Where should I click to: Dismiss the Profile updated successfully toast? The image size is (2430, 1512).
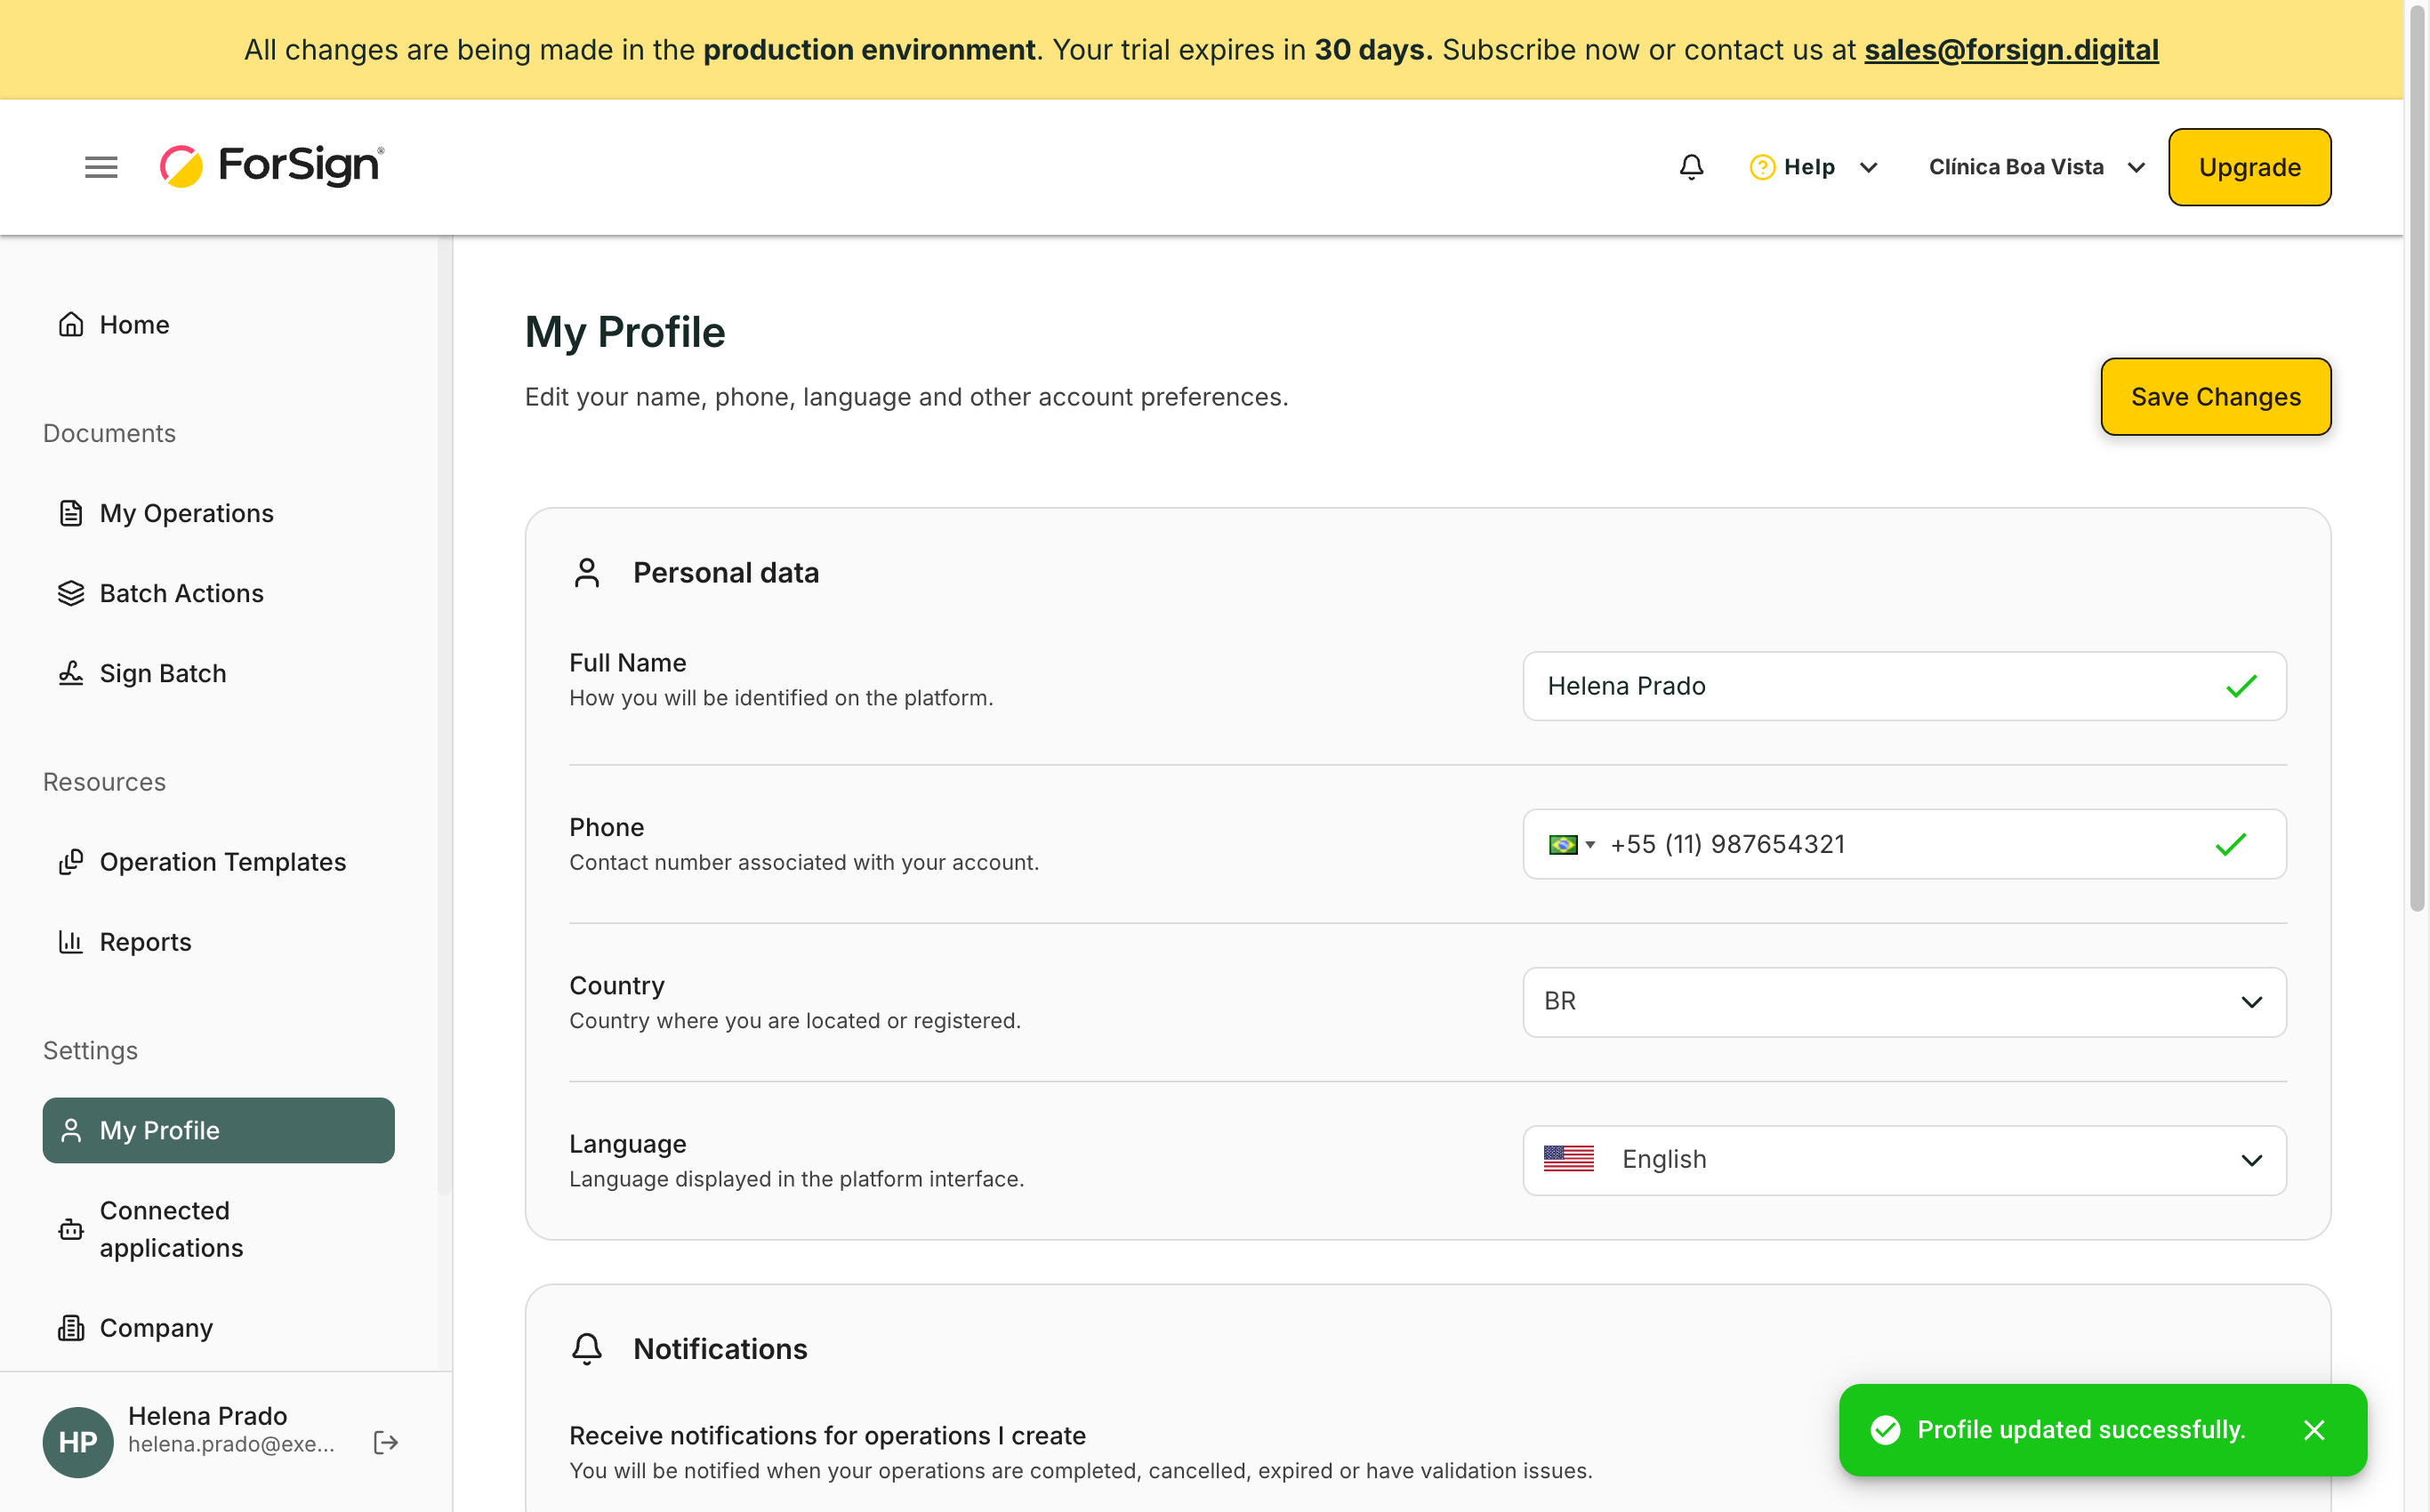[x=2314, y=1430]
